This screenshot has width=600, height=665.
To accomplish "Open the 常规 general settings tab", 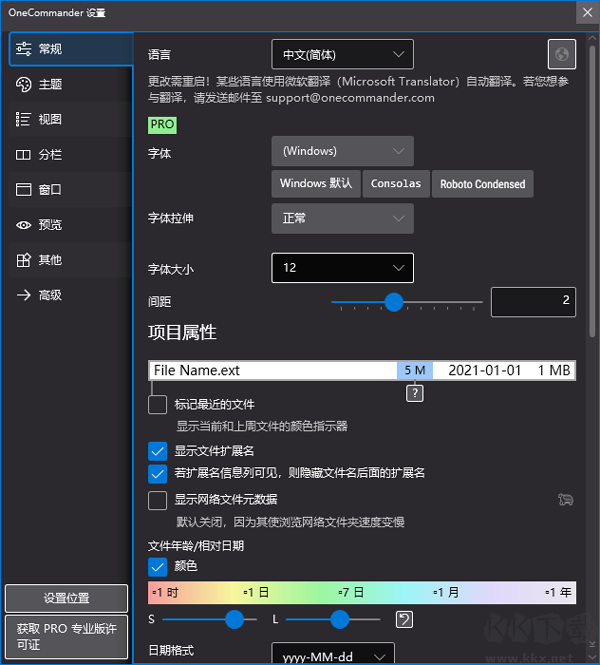I will (71, 49).
